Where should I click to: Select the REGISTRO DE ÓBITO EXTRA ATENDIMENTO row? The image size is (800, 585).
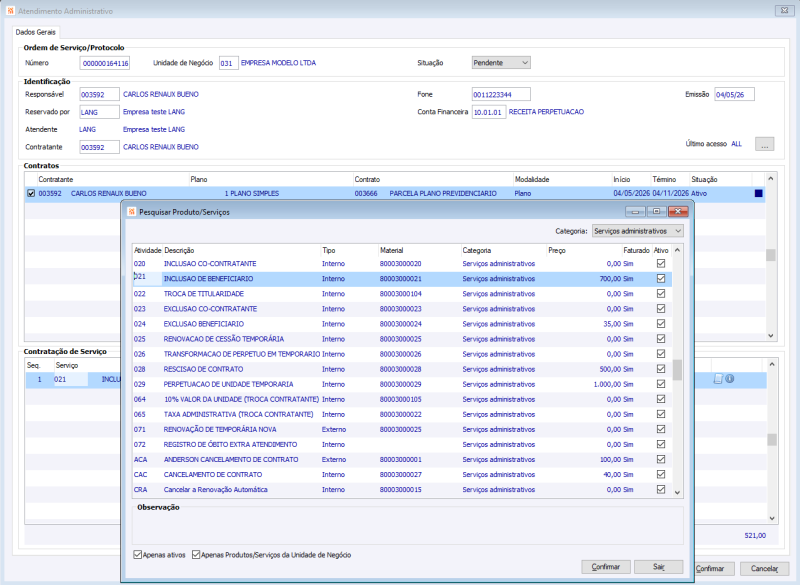click(402, 444)
